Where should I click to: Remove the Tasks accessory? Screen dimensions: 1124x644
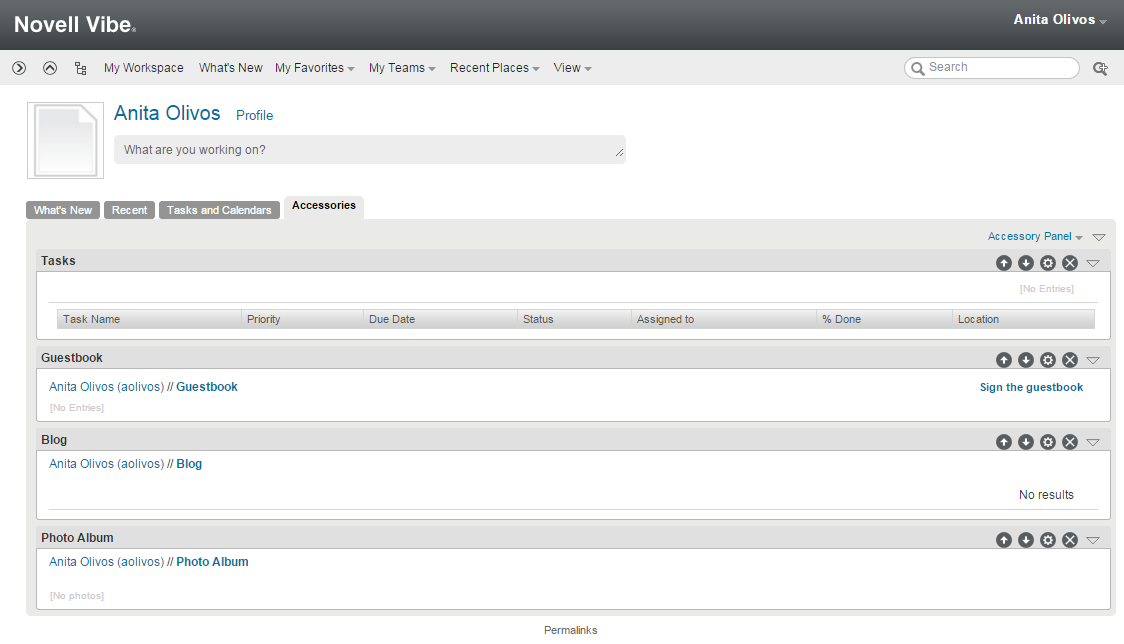coord(1070,263)
